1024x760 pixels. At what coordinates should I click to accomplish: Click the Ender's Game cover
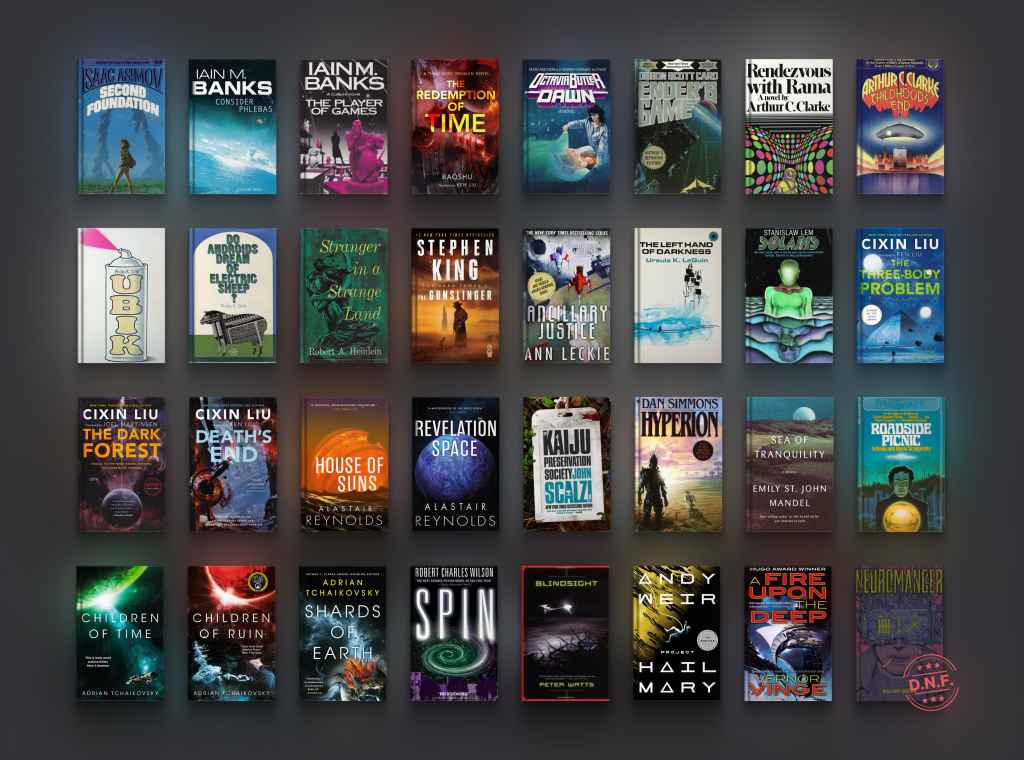(676, 122)
